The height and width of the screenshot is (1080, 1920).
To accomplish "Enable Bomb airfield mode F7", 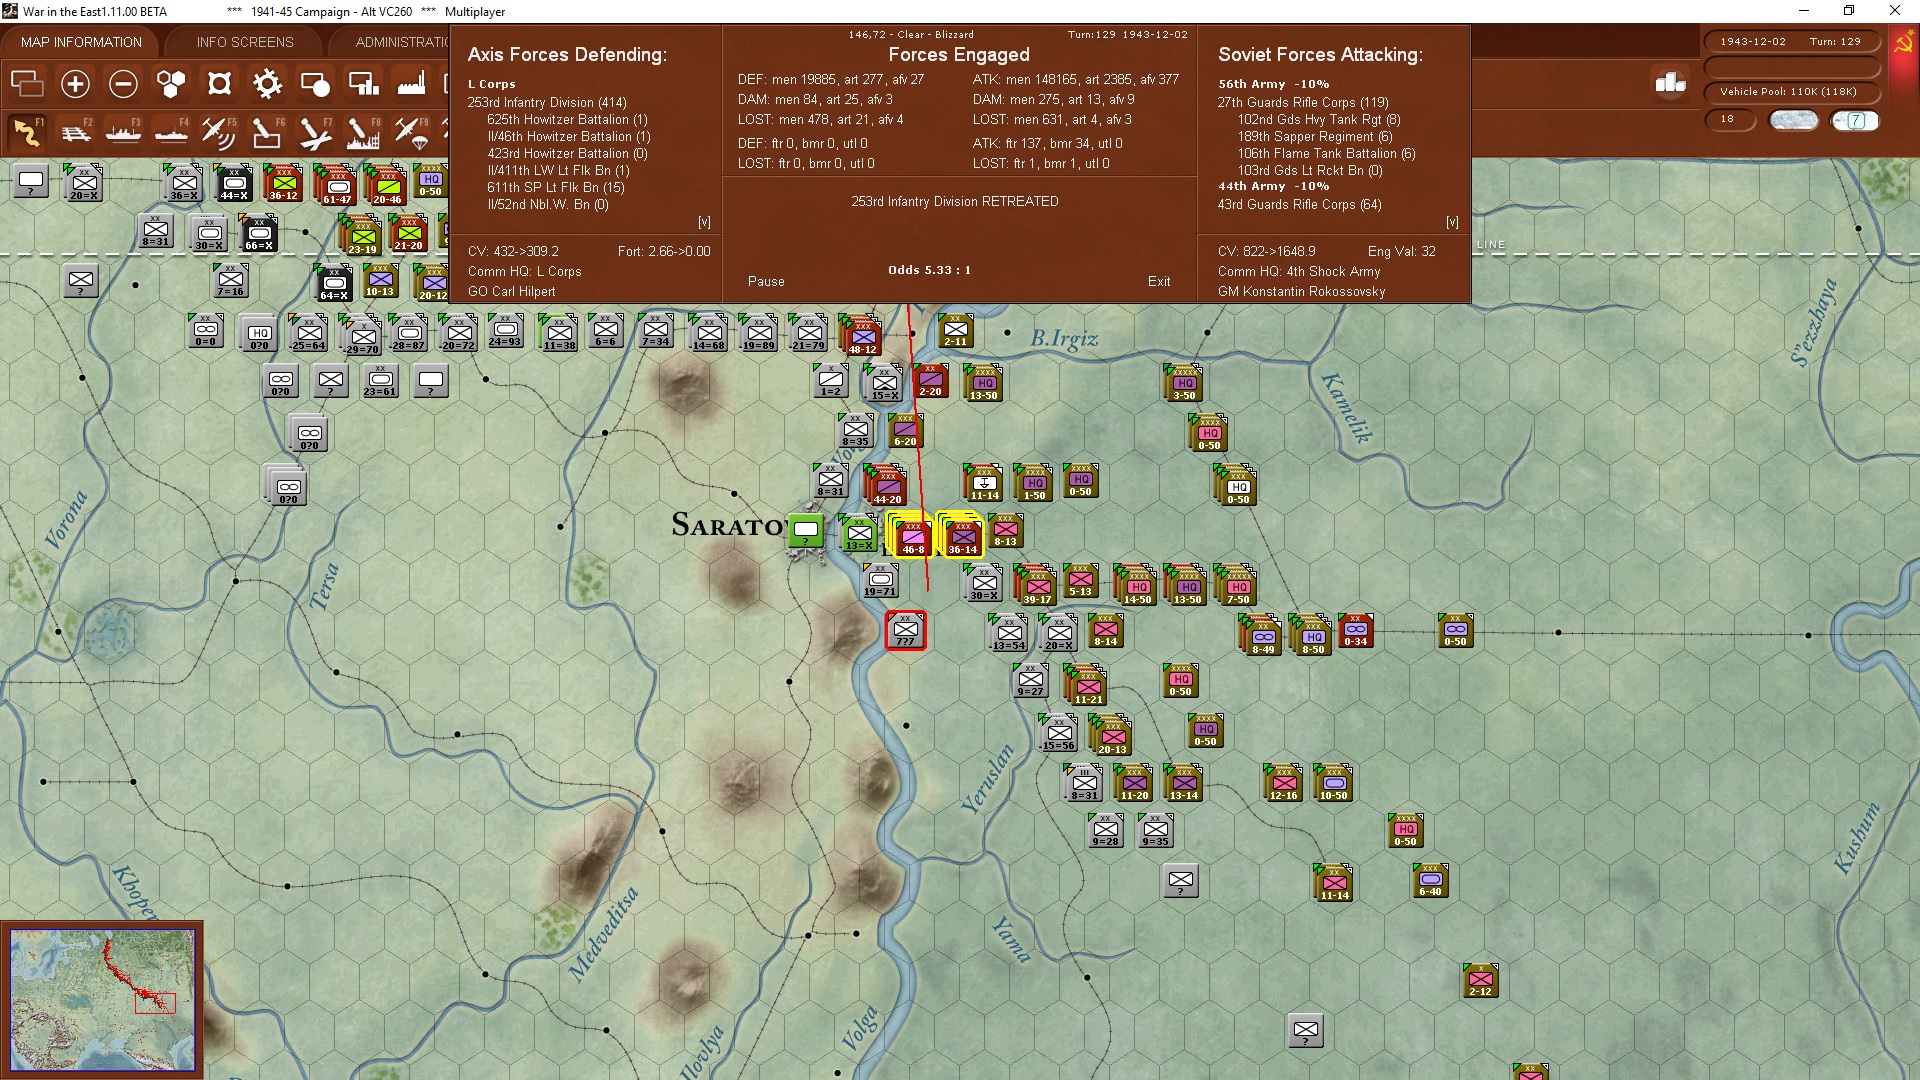I will (315, 132).
